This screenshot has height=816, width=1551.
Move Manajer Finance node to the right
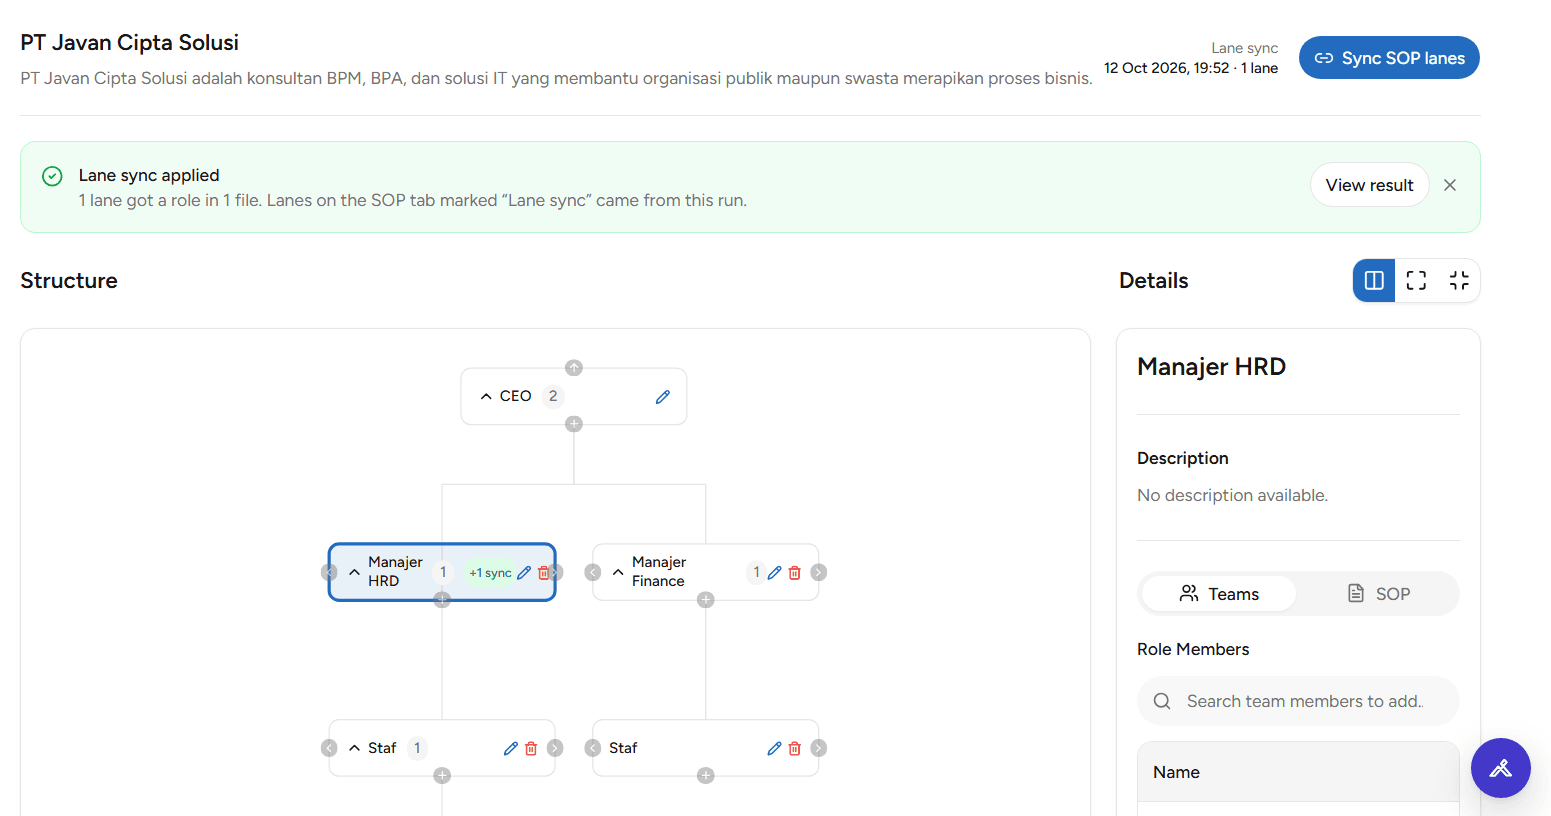tap(819, 572)
